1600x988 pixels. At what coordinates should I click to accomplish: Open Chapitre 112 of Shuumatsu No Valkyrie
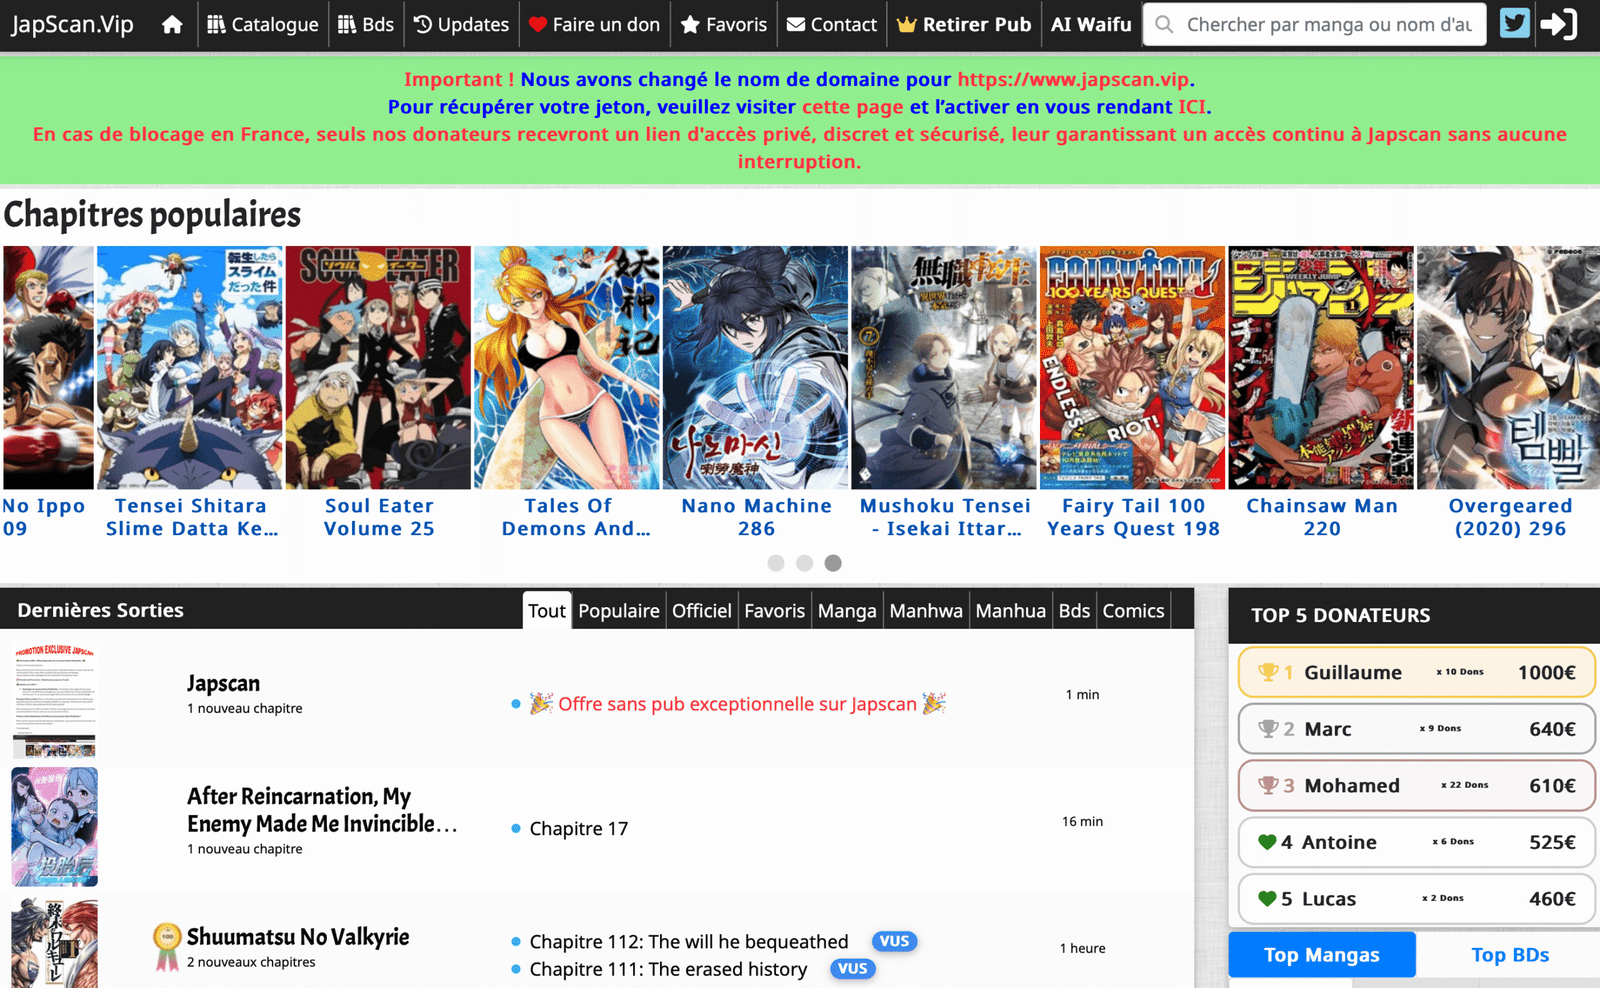688,942
